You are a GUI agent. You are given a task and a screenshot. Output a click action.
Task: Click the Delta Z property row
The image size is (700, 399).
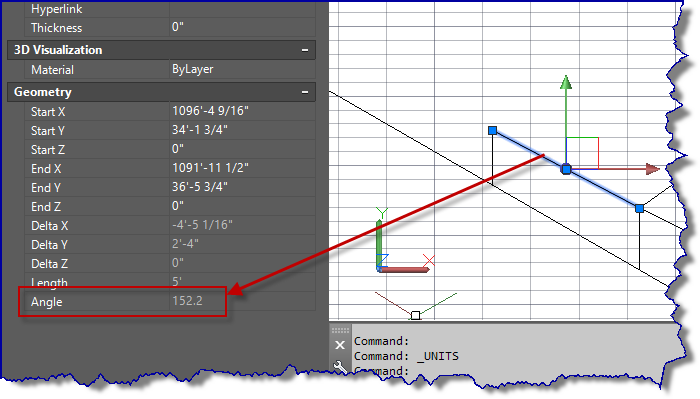170,263
